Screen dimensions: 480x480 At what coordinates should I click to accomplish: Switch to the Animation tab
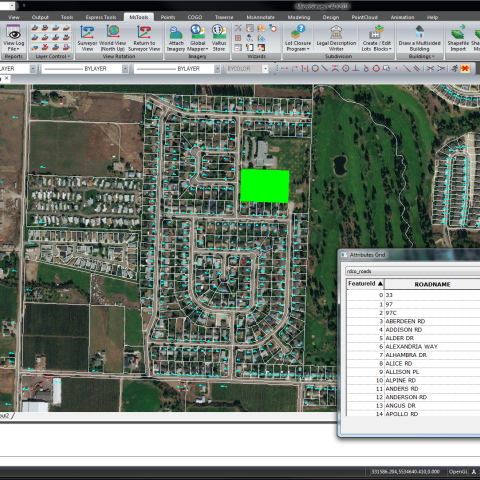pyautogui.click(x=402, y=17)
